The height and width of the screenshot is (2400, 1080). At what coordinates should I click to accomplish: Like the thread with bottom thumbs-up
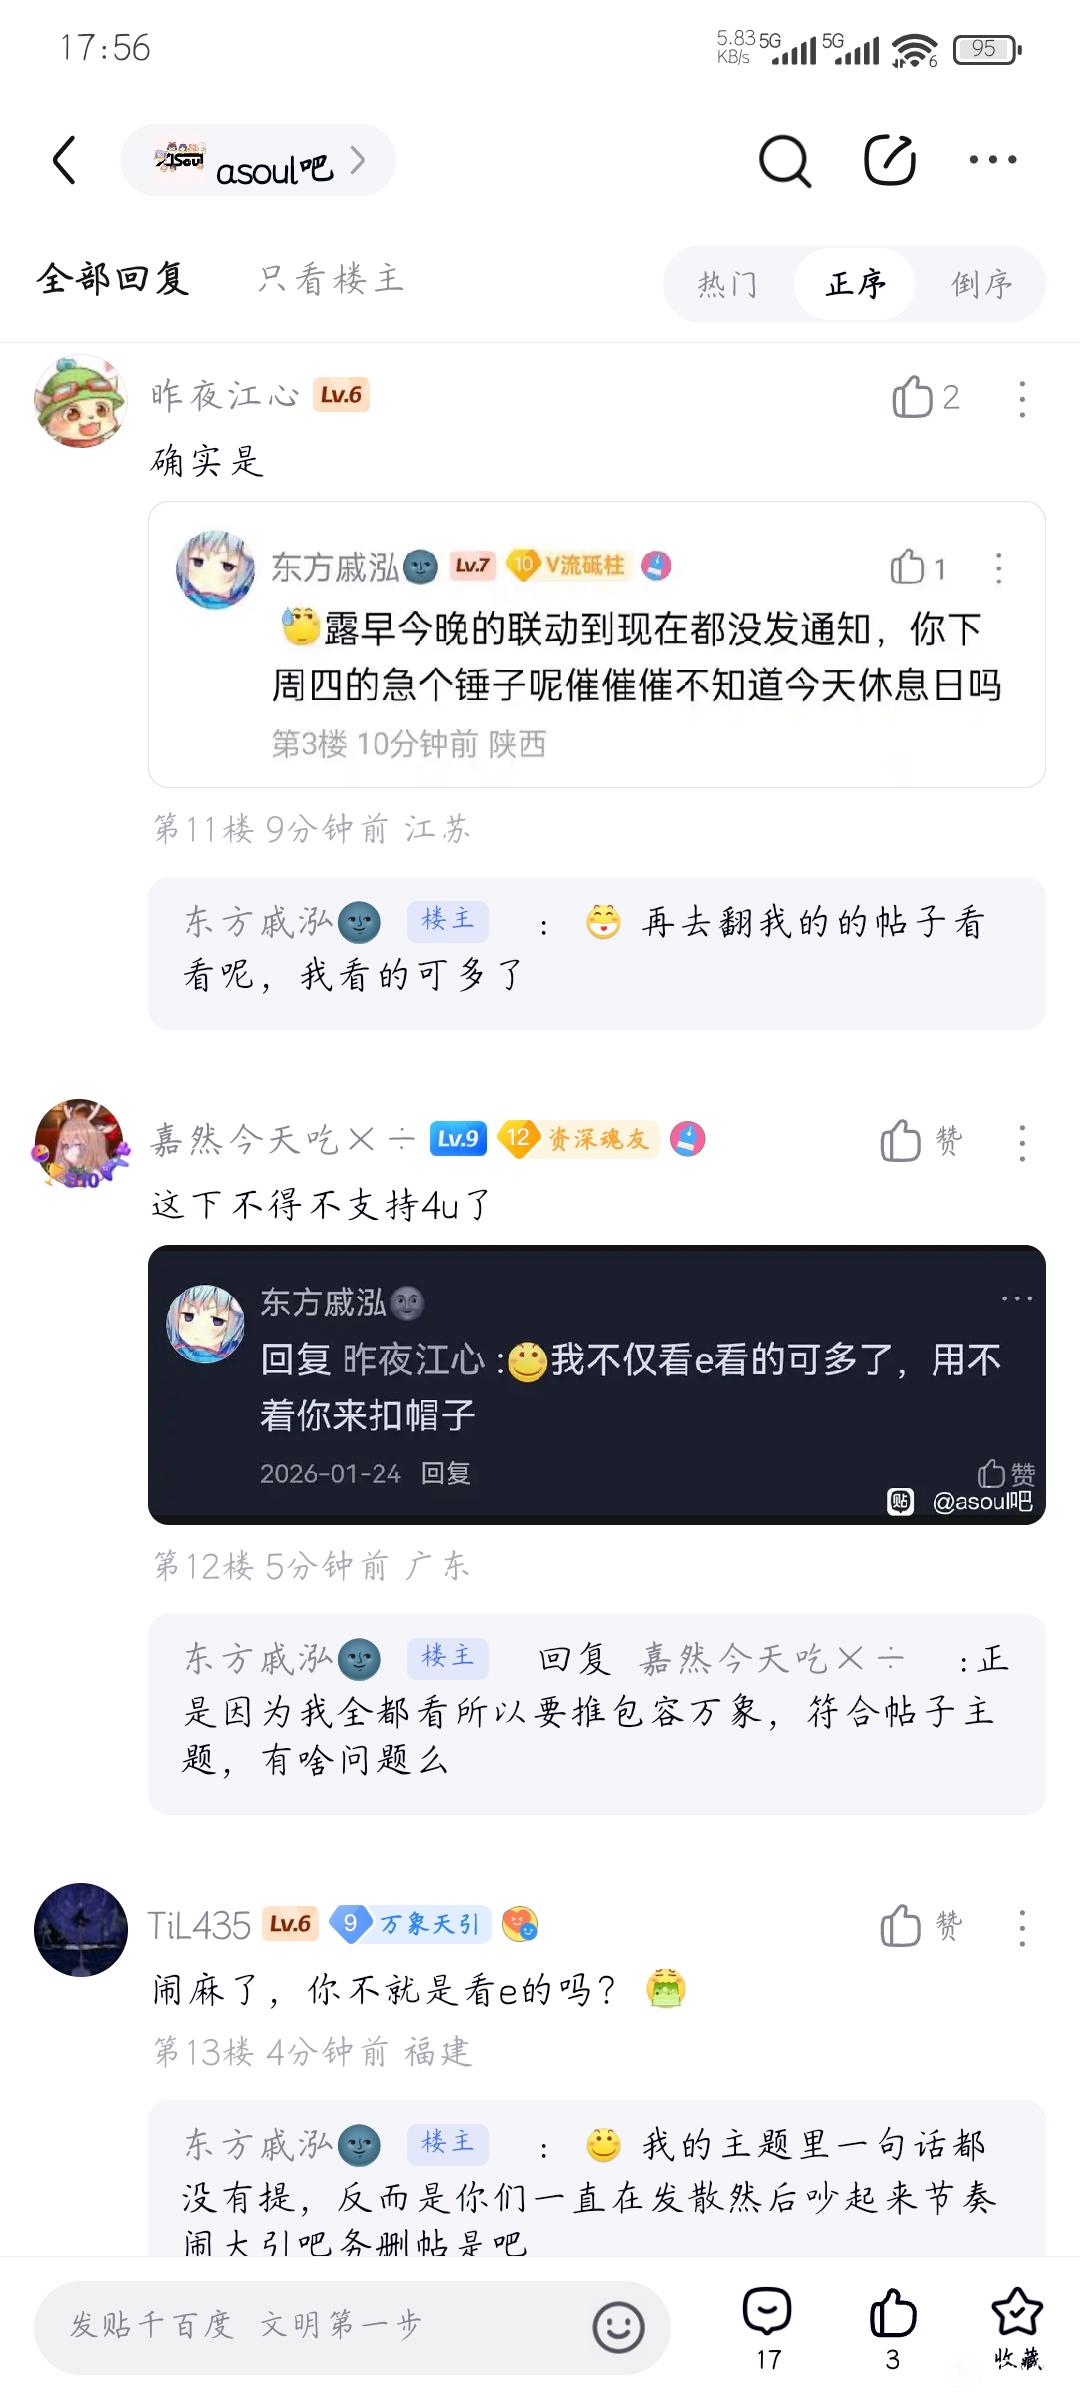click(x=892, y=2329)
